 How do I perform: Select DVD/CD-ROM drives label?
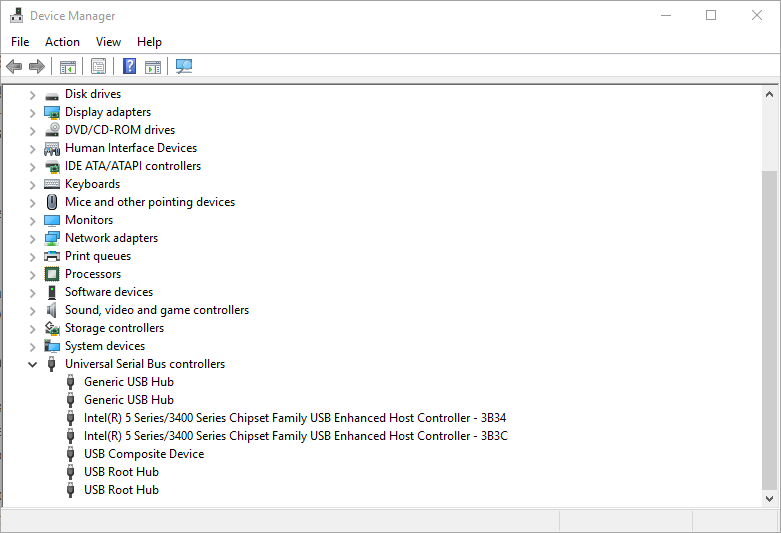click(120, 130)
